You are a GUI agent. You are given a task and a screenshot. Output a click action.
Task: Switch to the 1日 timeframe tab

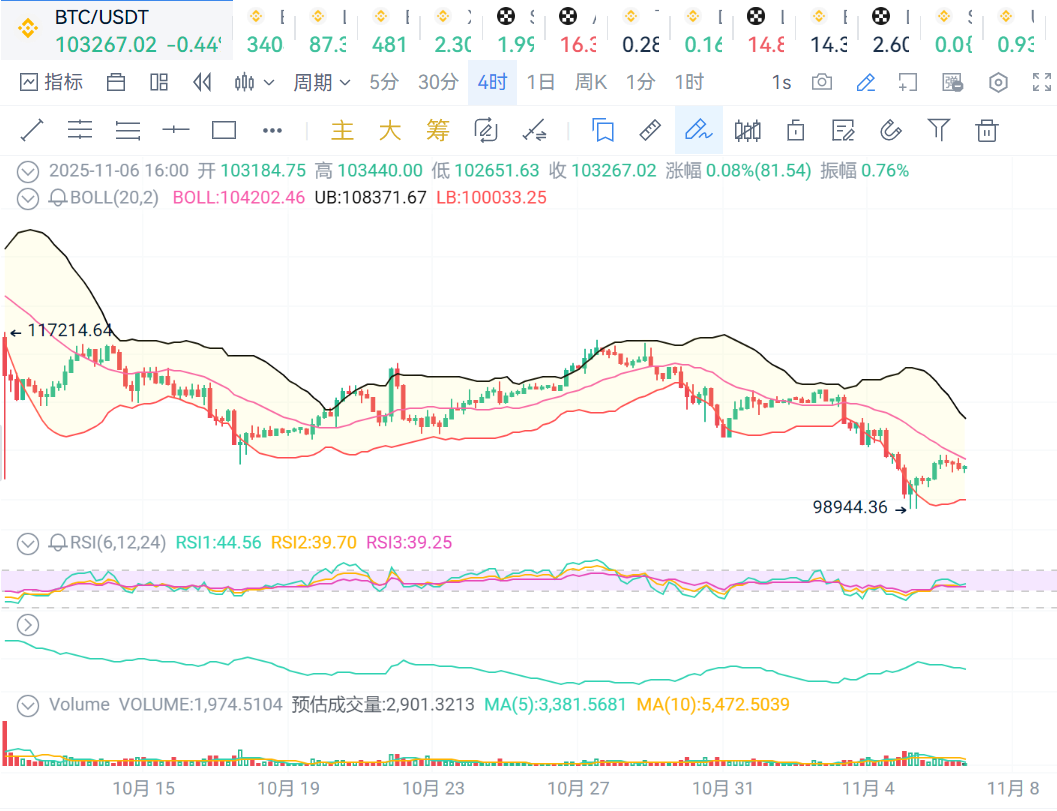pos(540,82)
